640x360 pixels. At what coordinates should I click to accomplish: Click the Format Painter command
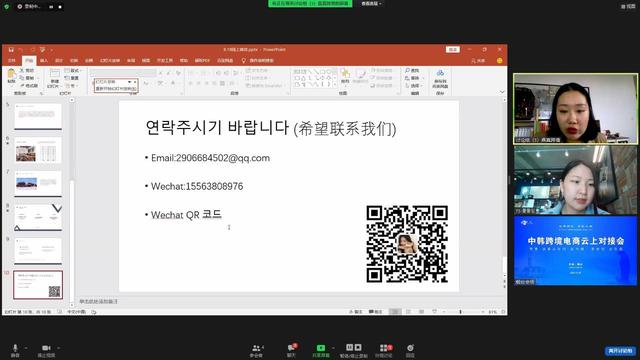[x=29, y=86]
